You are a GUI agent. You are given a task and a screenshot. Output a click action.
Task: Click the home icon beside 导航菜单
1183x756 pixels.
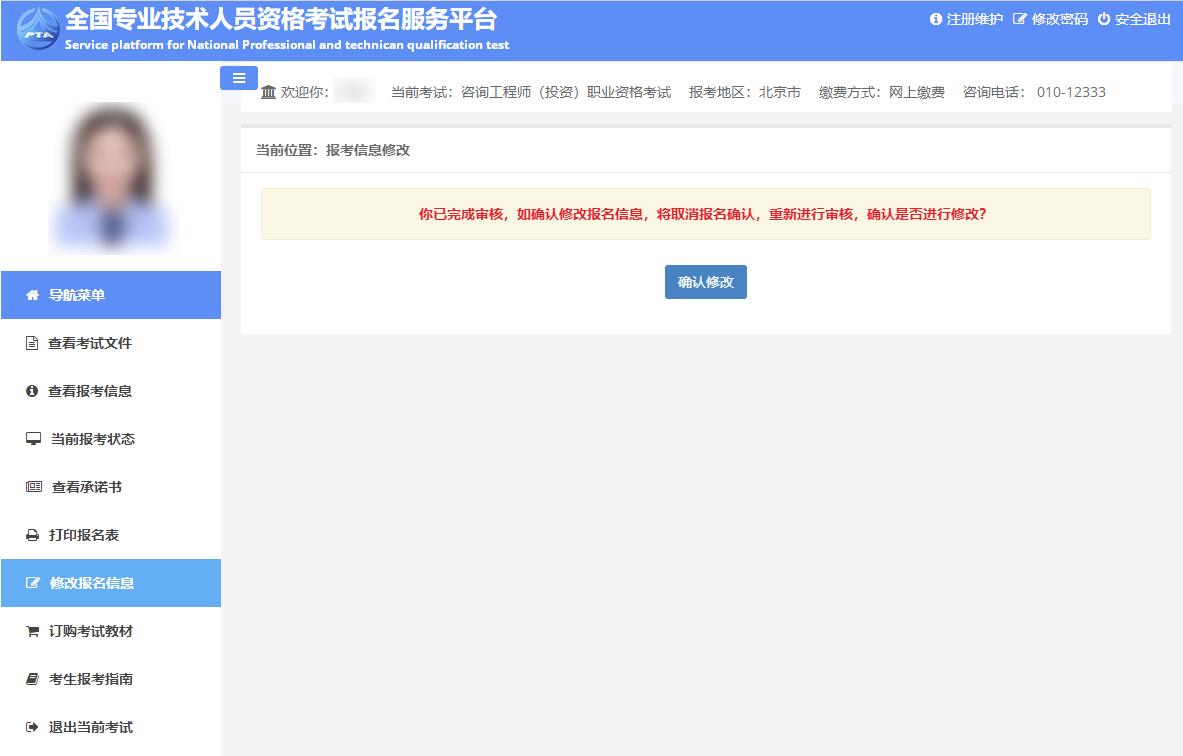tap(32, 295)
